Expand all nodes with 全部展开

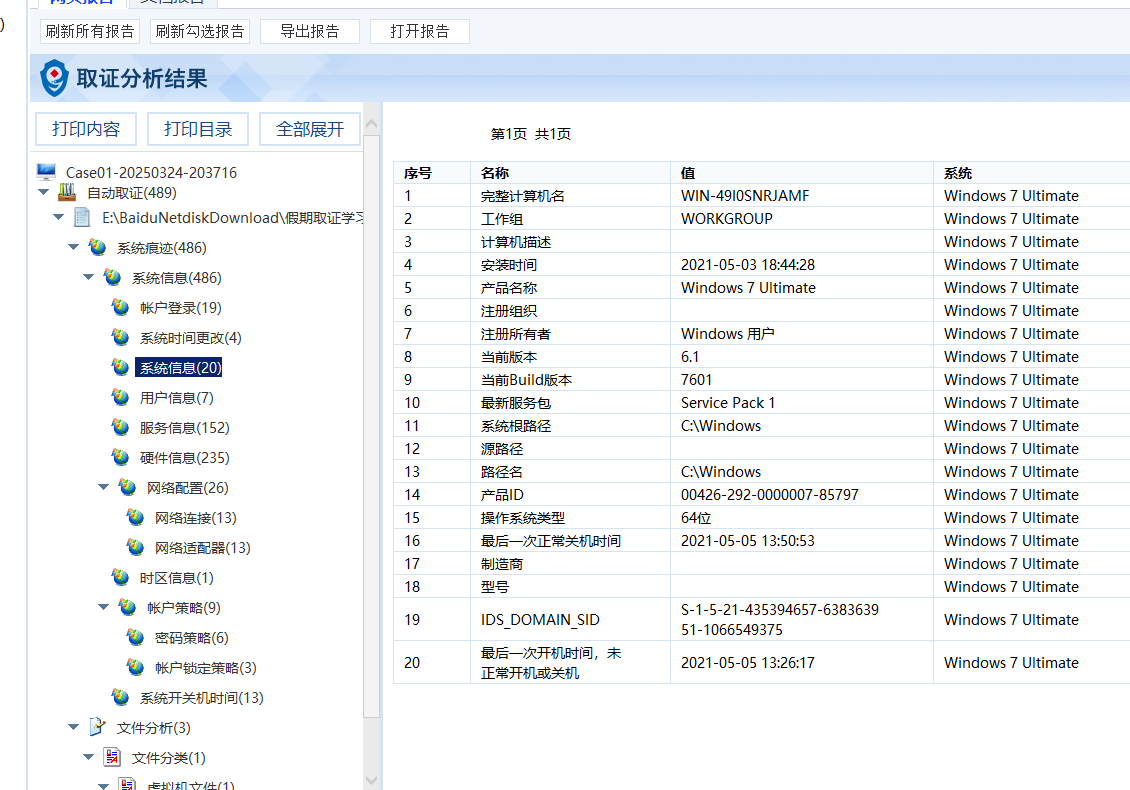(310, 129)
